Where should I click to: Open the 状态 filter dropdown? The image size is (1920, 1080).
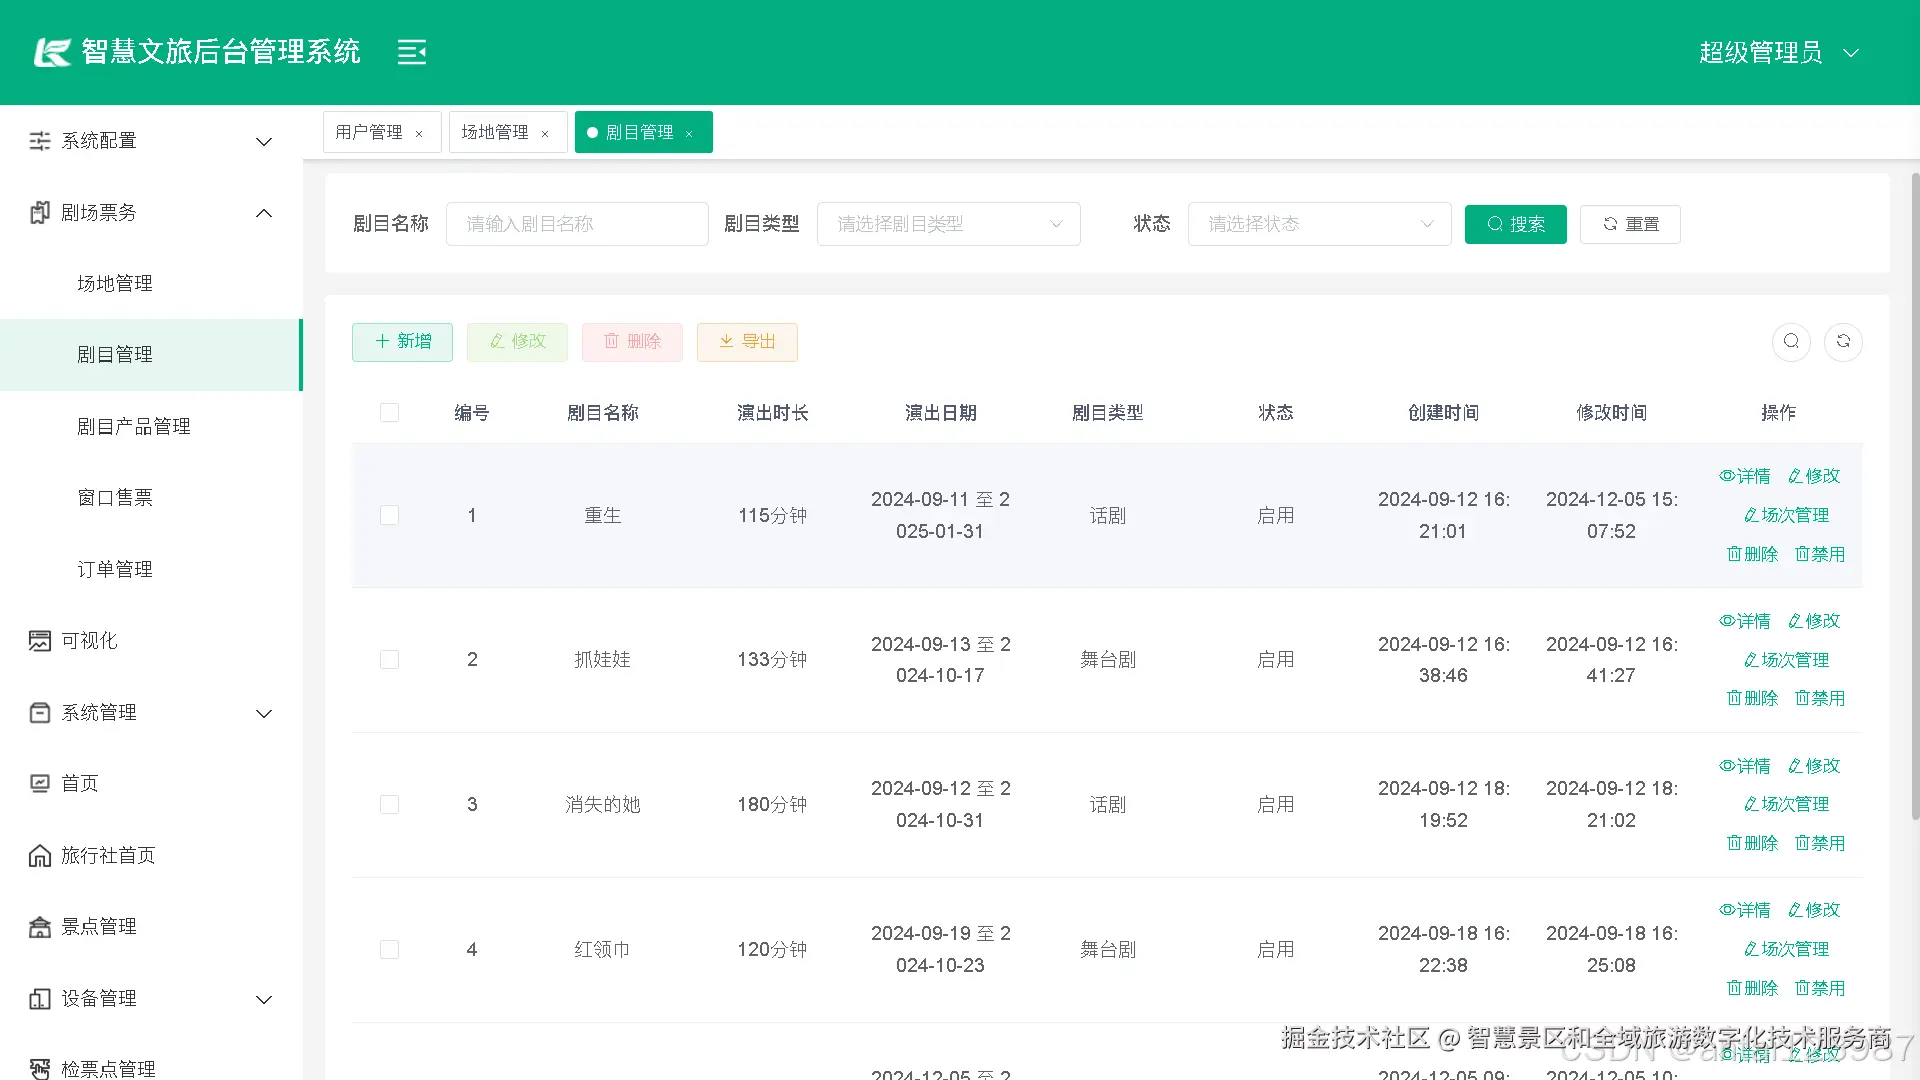[x=1318, y=224]
